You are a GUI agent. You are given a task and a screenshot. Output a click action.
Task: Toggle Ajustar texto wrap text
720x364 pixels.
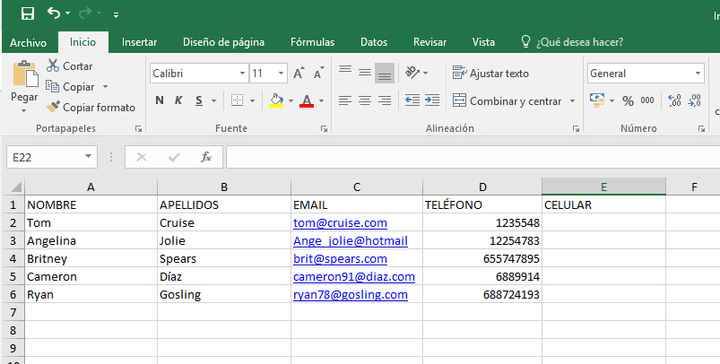(490, 73)
